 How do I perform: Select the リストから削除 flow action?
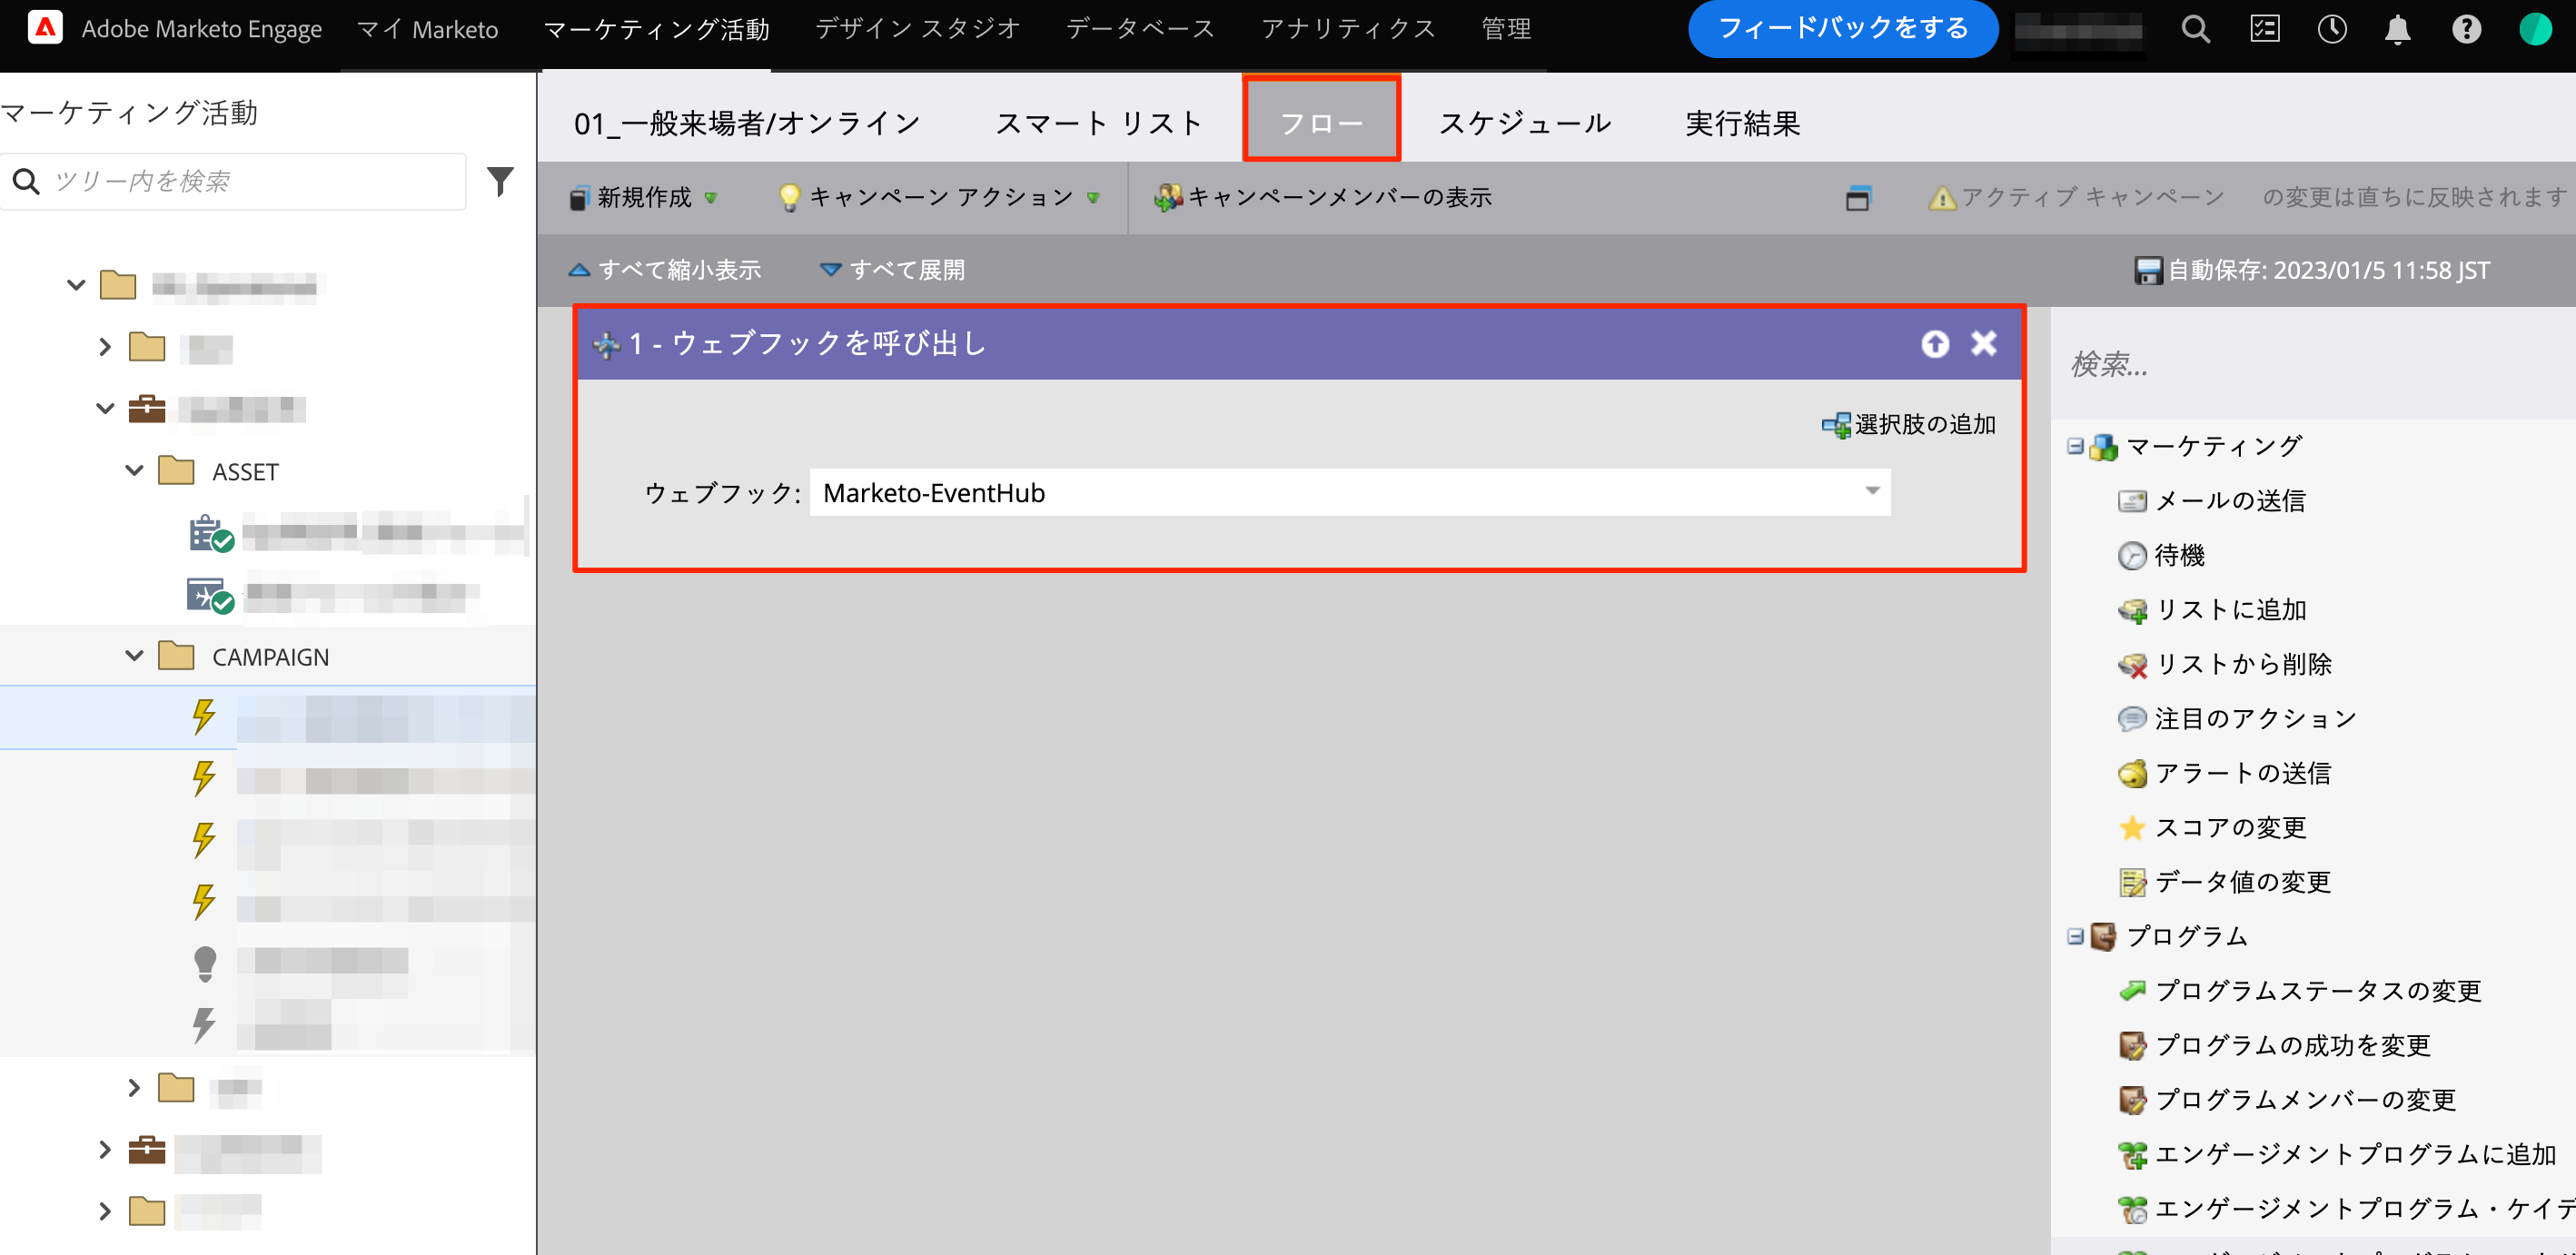coord(2224,664)
